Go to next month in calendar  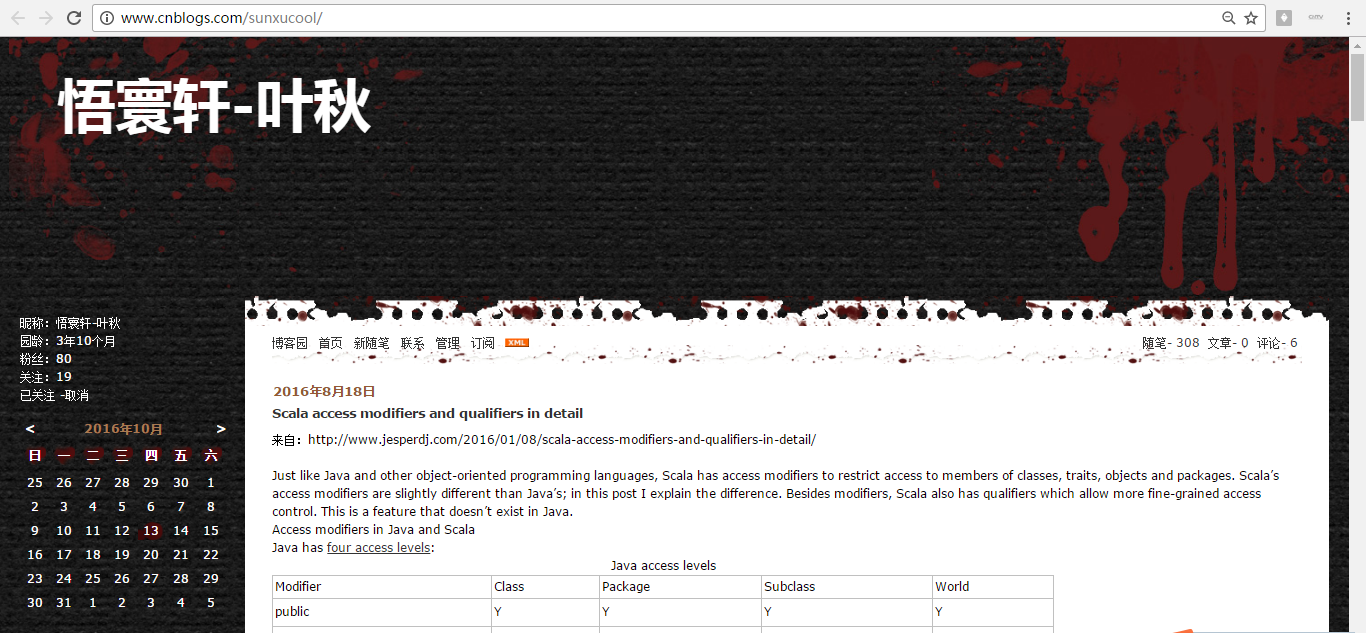(x=221, y=429)
